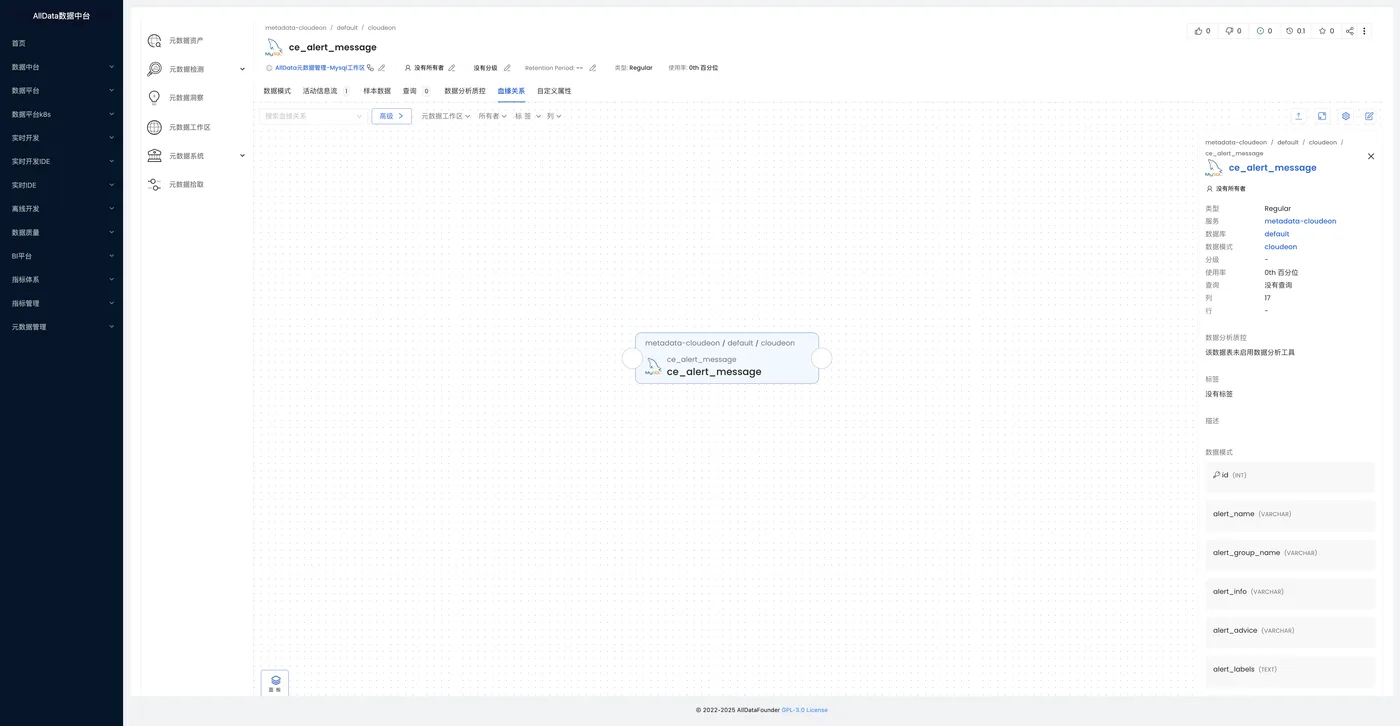1400x726 pixels.
Task: Open lineage settings gear icon
Action: coord(1346,116)
